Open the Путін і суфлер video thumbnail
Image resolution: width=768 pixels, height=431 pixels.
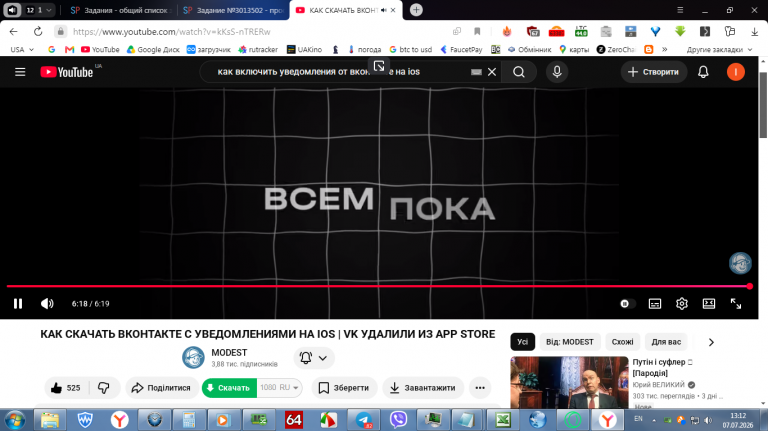click(569, 383)
